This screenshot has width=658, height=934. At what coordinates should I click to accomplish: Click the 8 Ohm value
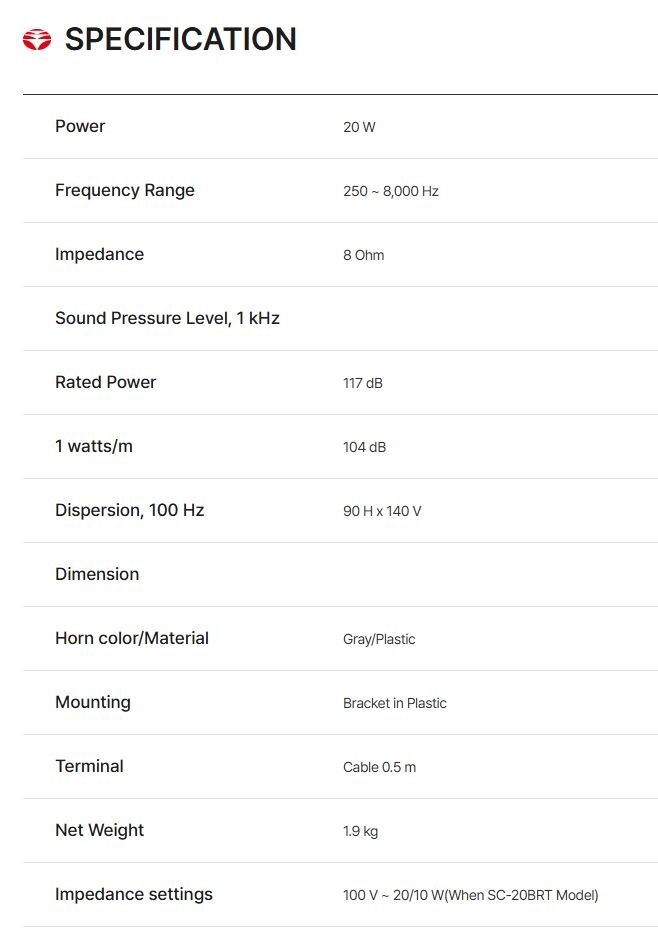363,255
